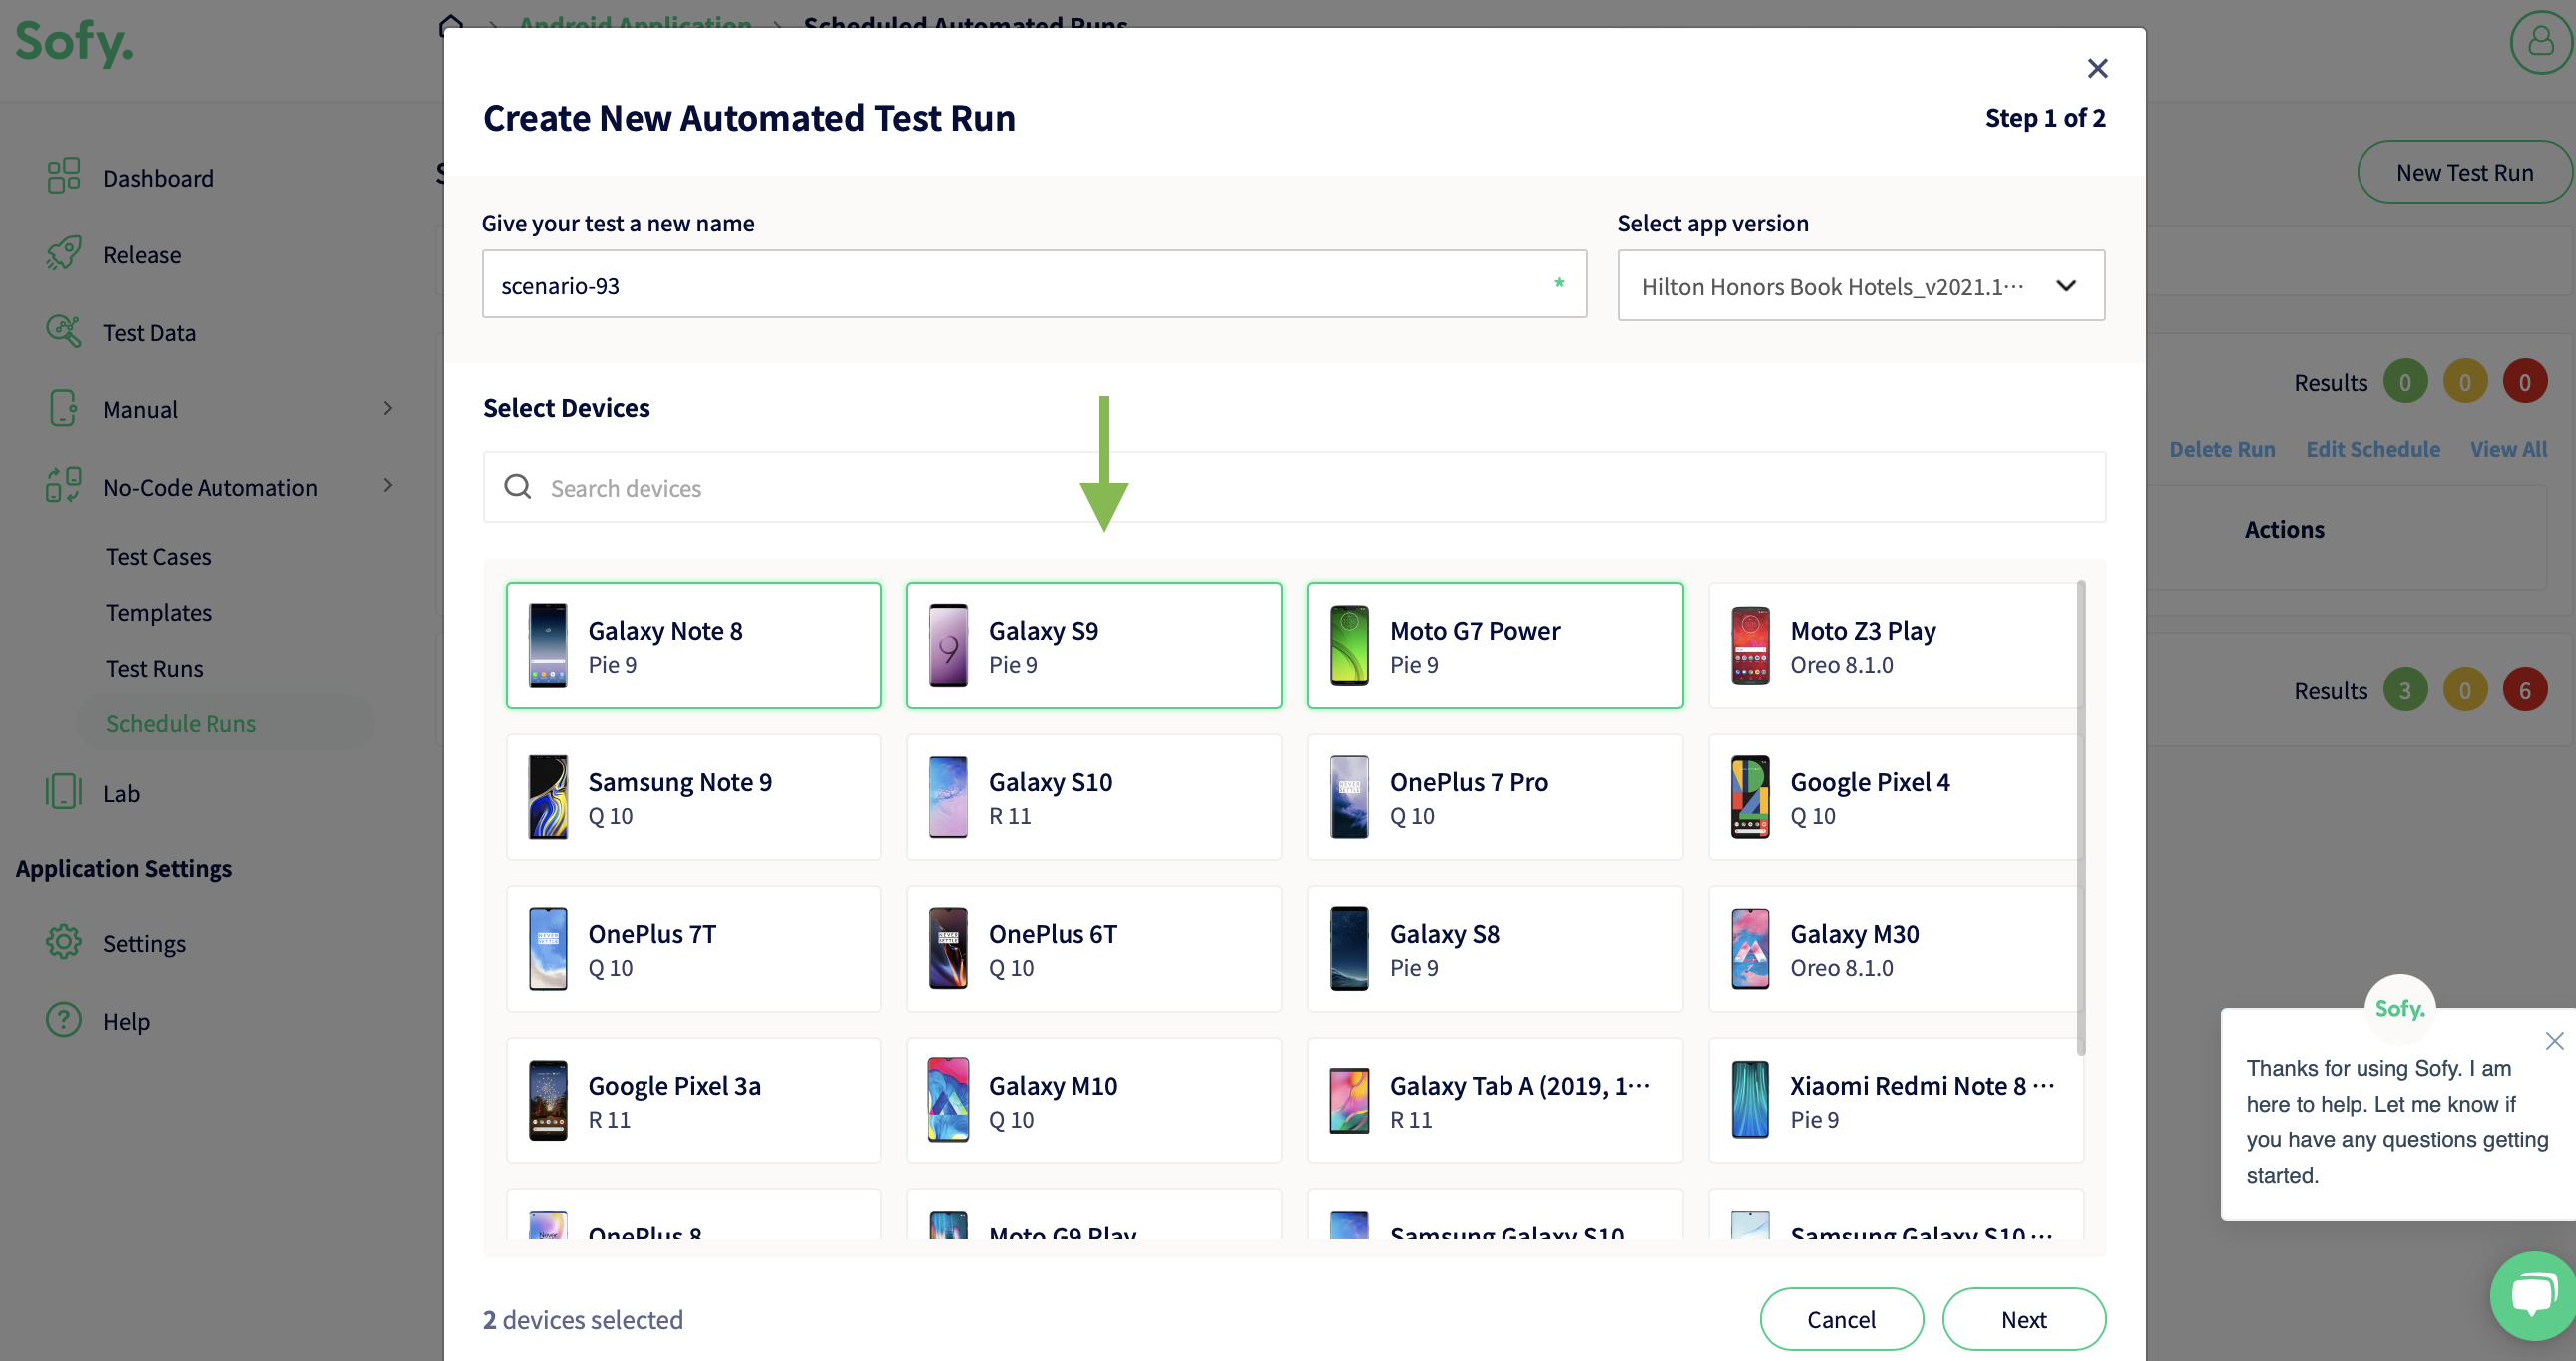Click the red results badge showing 6
Viewport: 2576px width, 1361px height.
tap(2524, 690)
